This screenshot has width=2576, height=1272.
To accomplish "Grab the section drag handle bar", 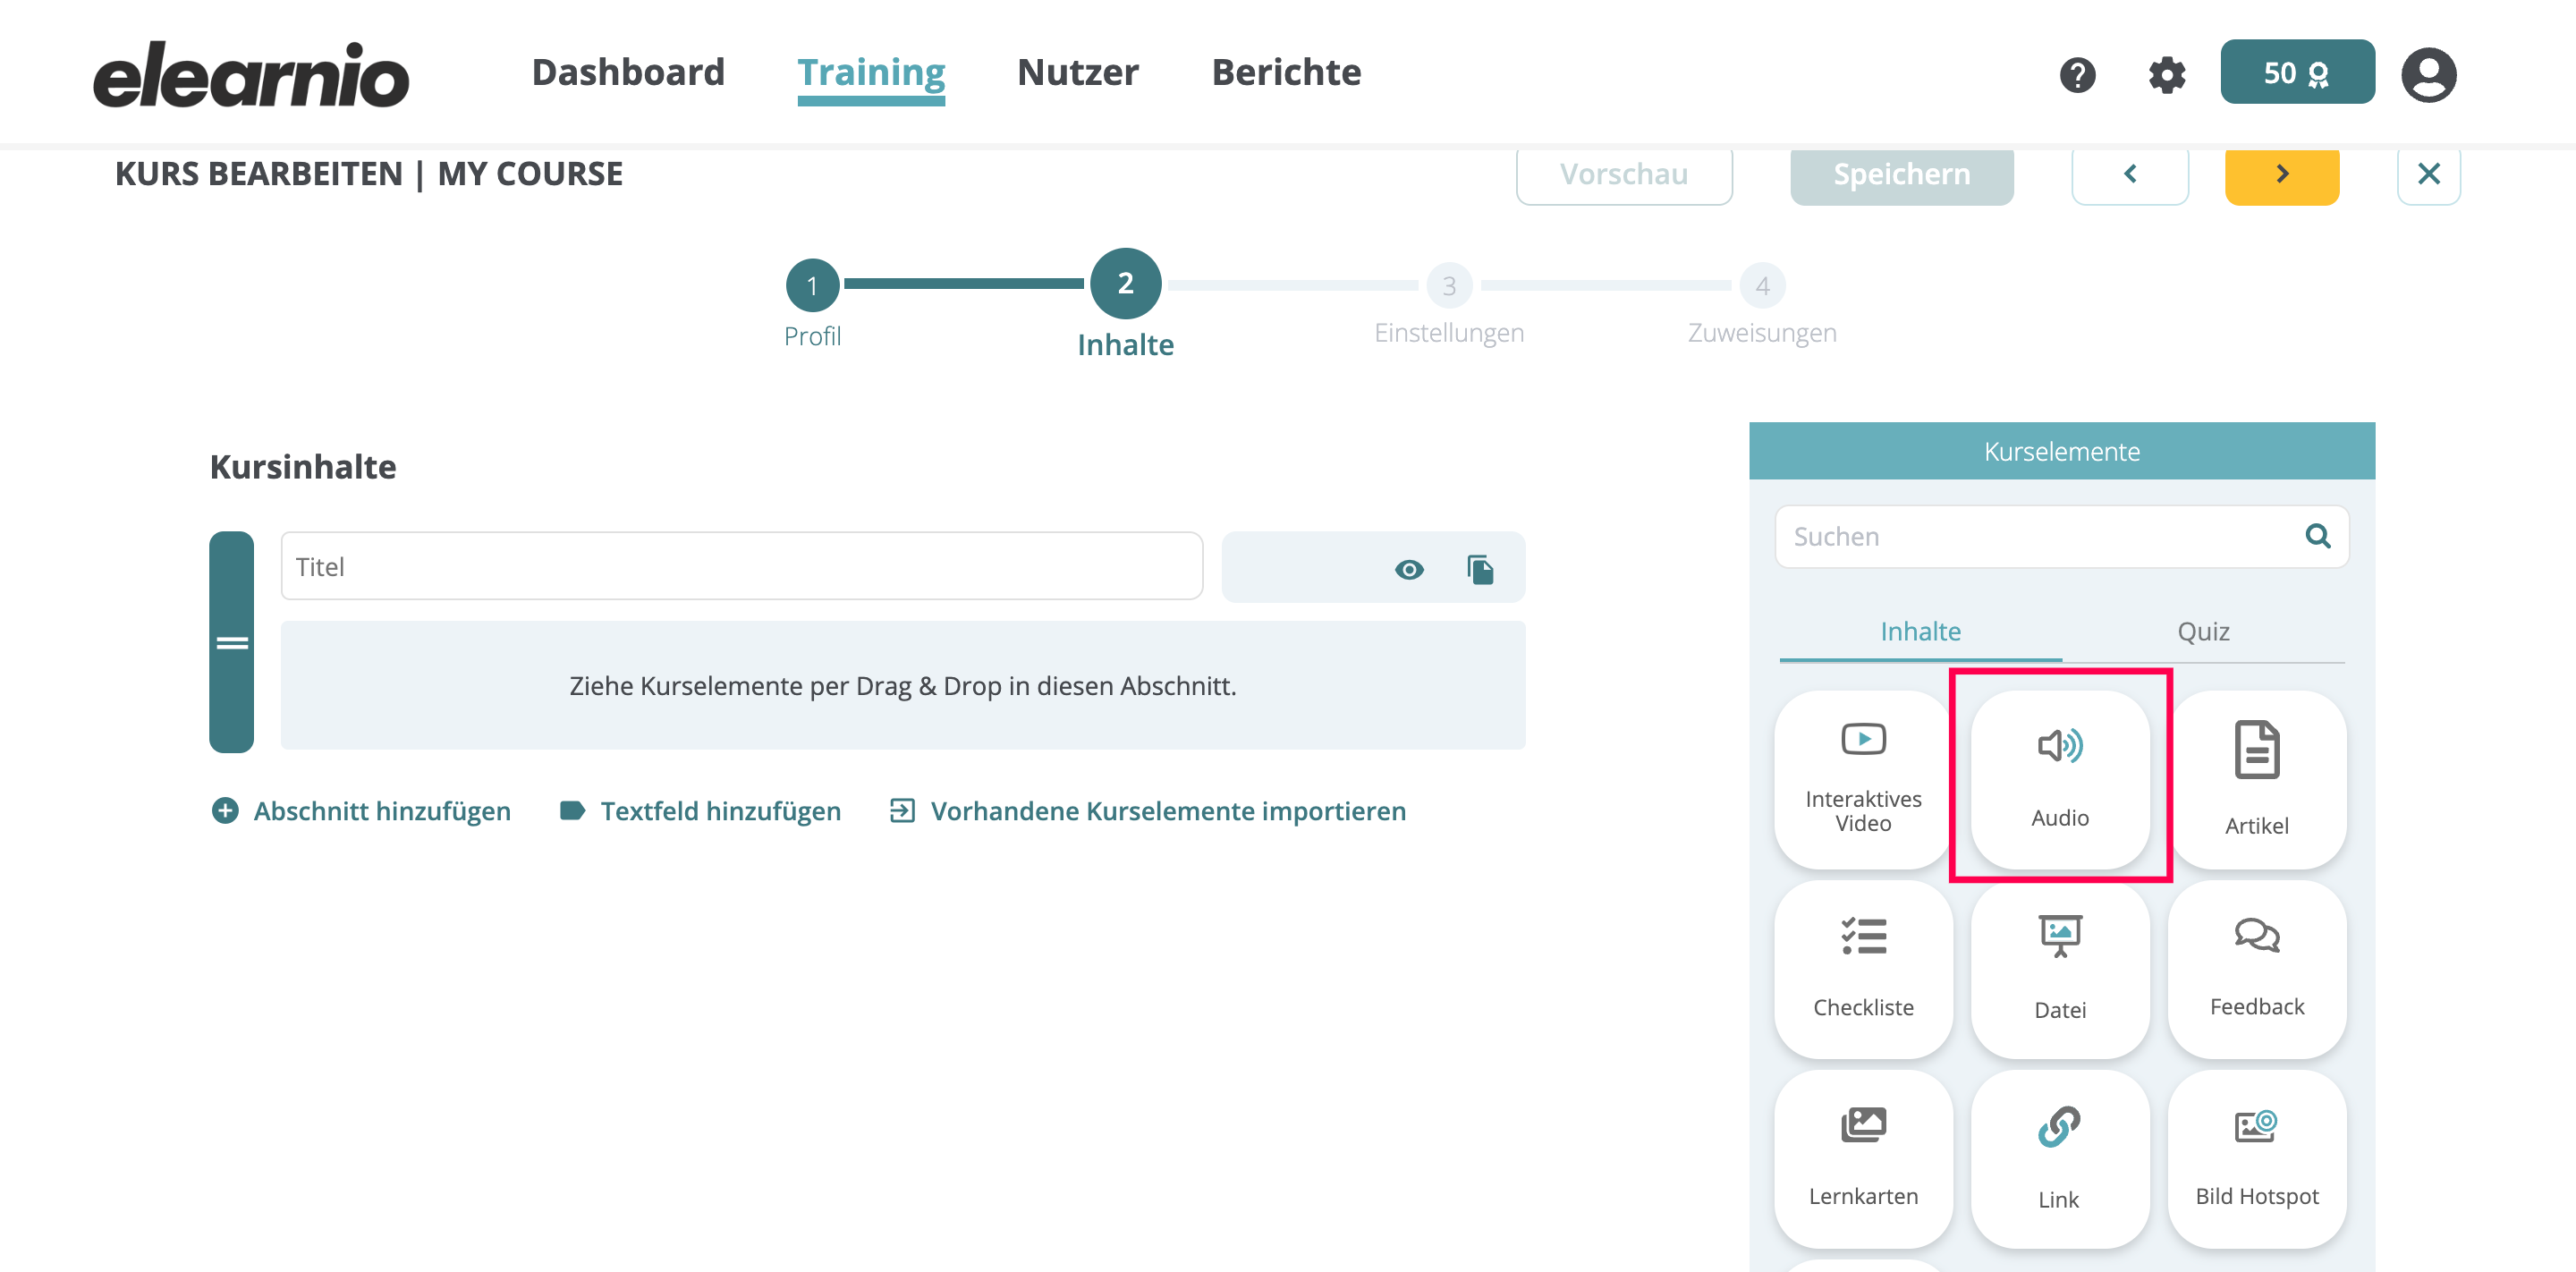I will pyautogui.click(x=231, y=642).
